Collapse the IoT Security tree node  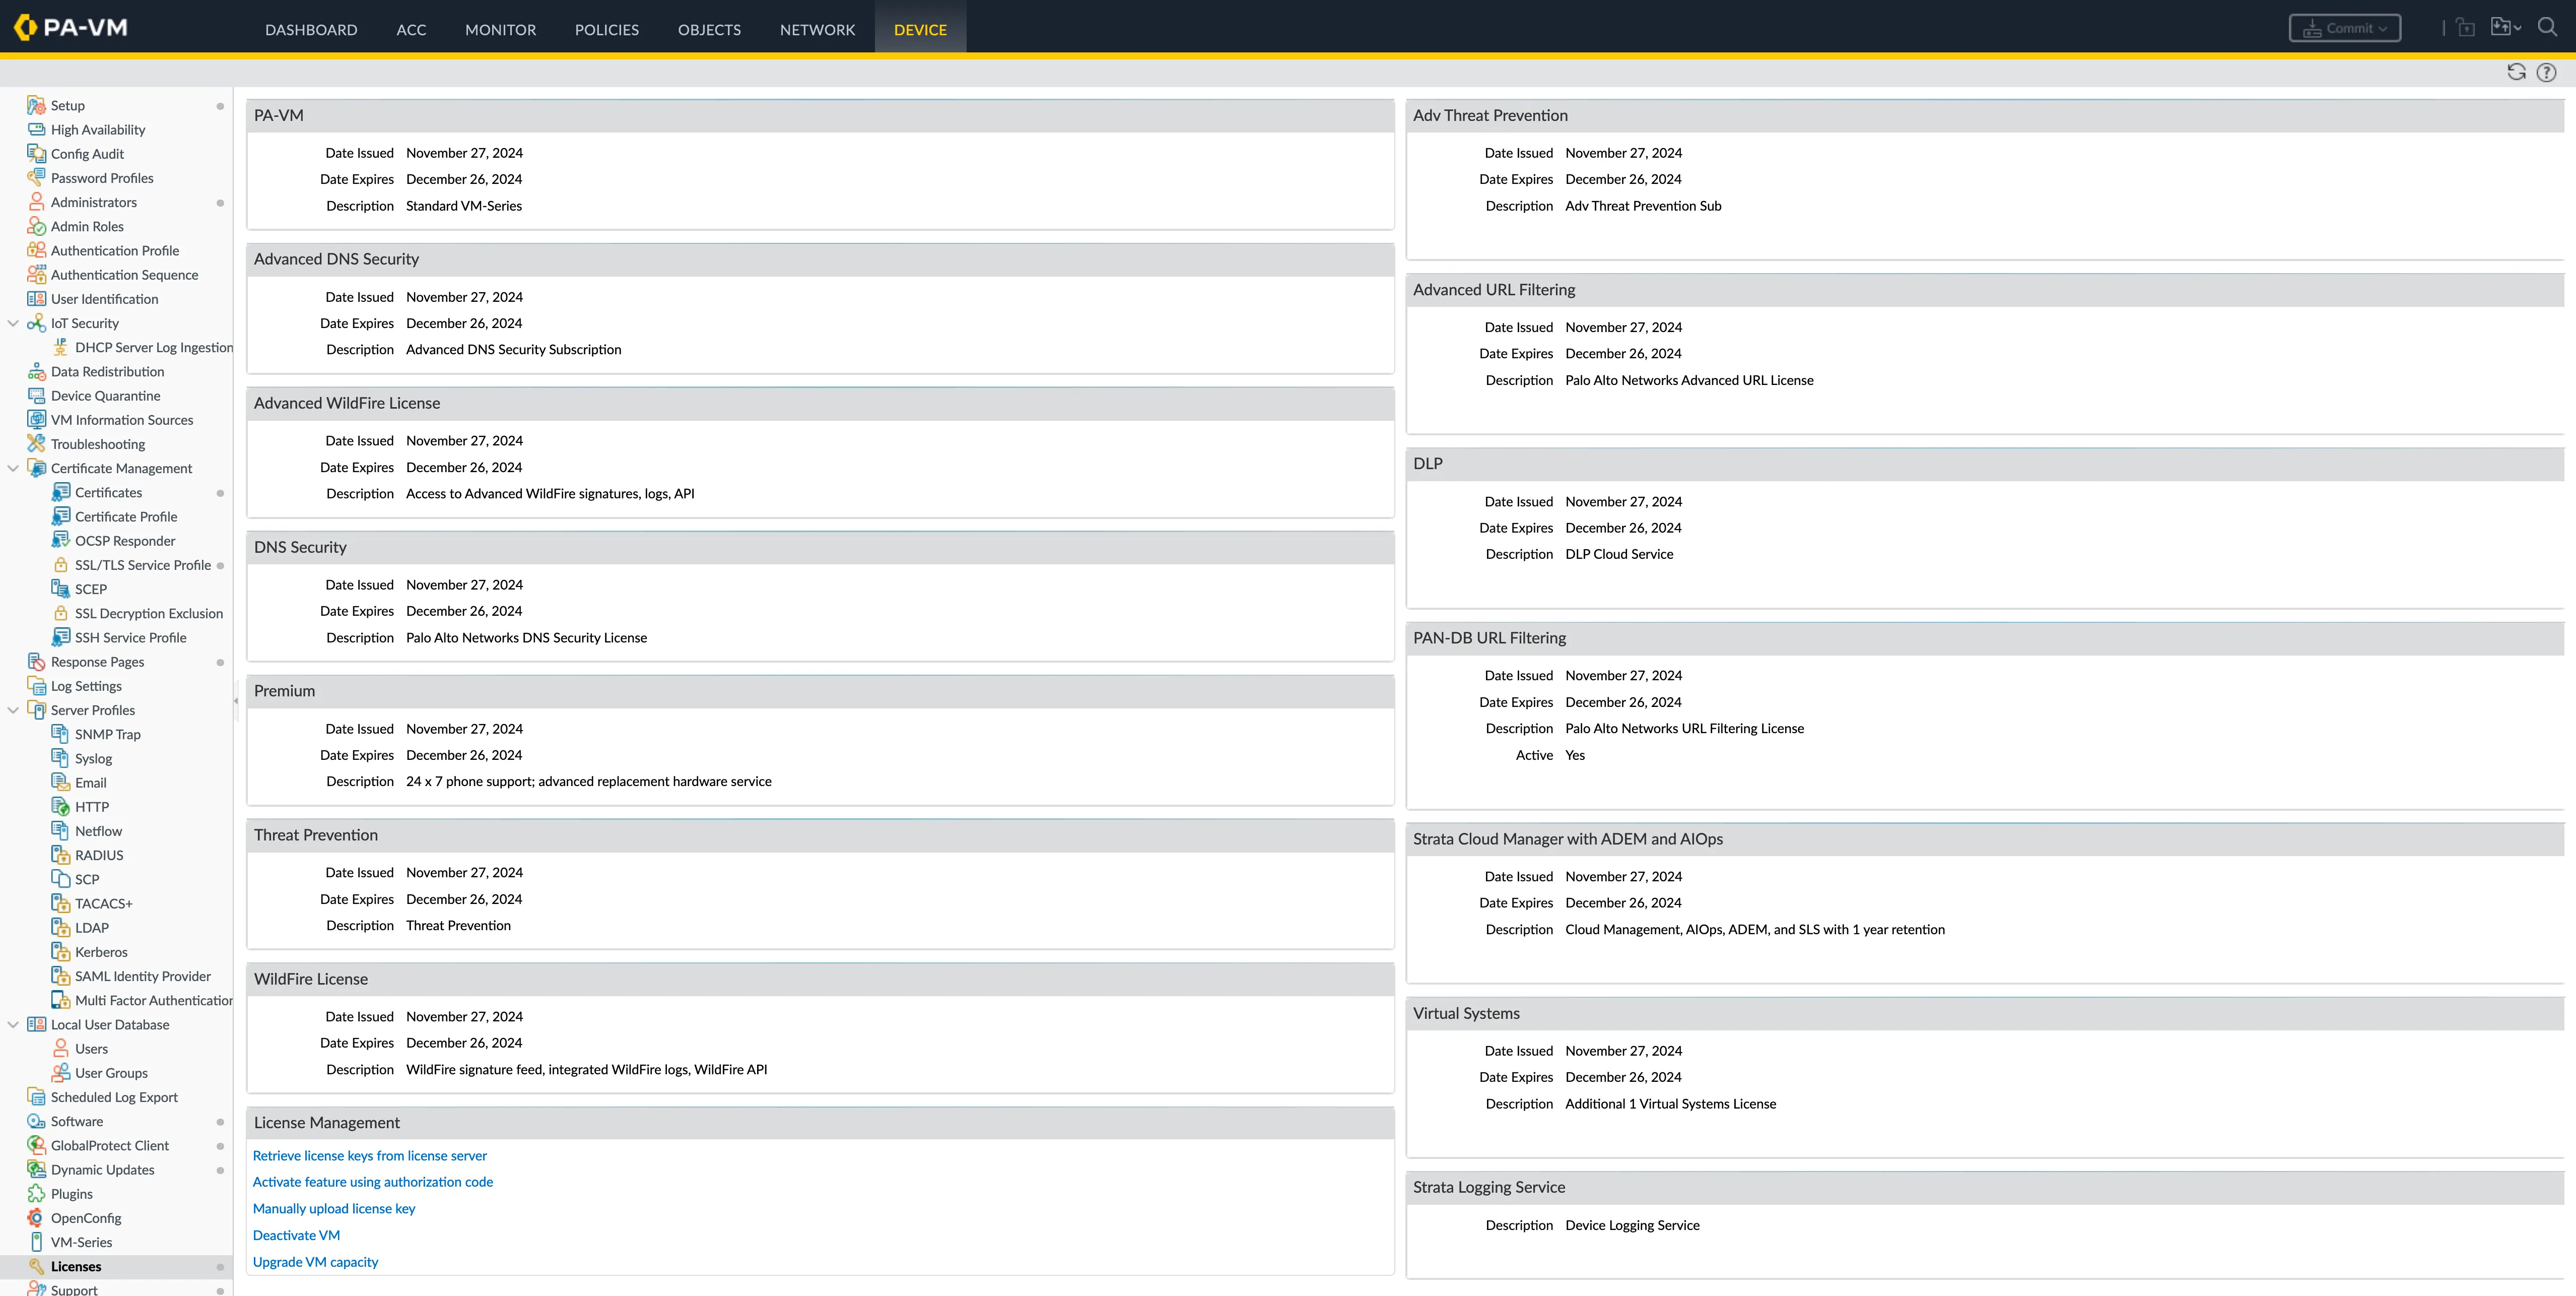tap(13, 323)
